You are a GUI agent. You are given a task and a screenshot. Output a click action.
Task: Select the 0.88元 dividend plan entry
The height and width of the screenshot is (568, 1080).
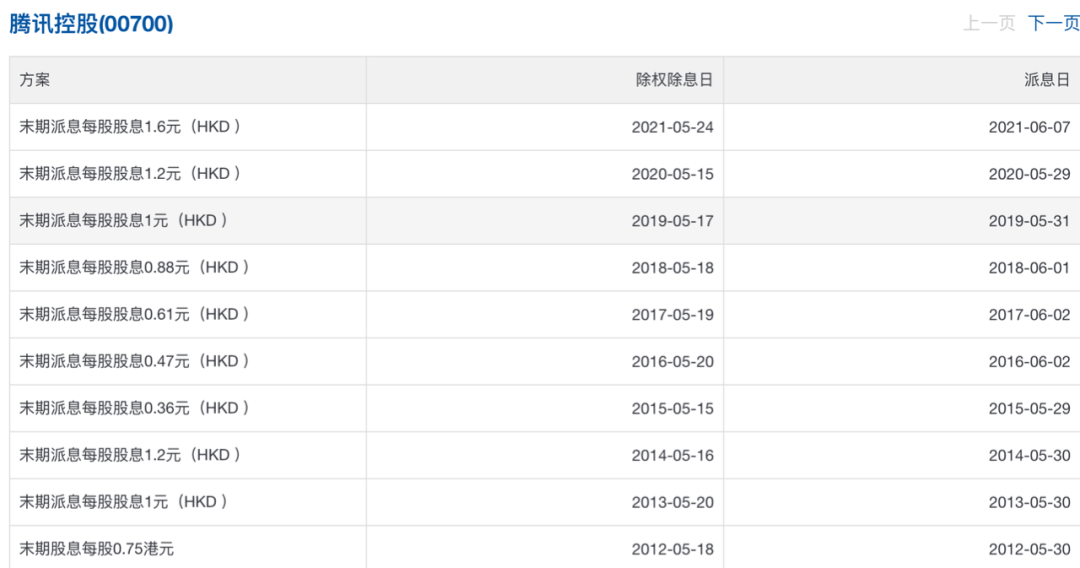(134, 267)
